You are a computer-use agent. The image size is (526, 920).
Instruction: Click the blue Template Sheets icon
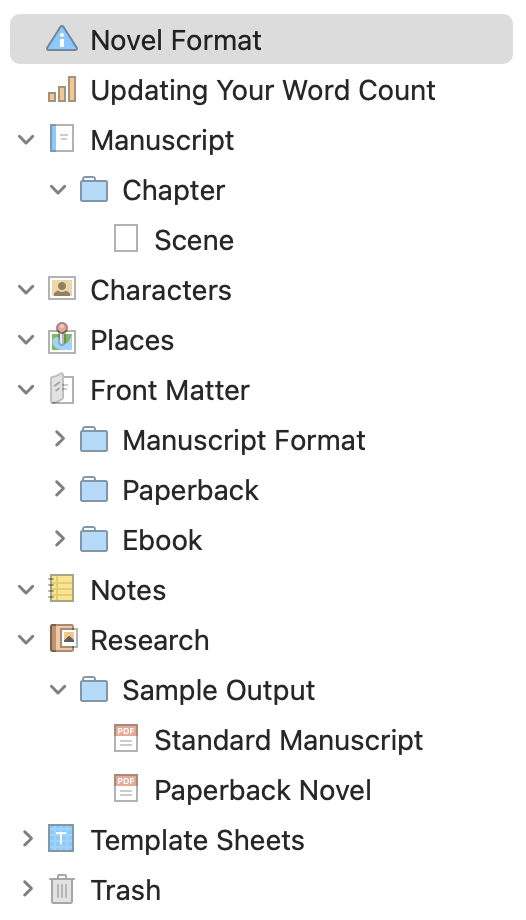click(62, 839)
